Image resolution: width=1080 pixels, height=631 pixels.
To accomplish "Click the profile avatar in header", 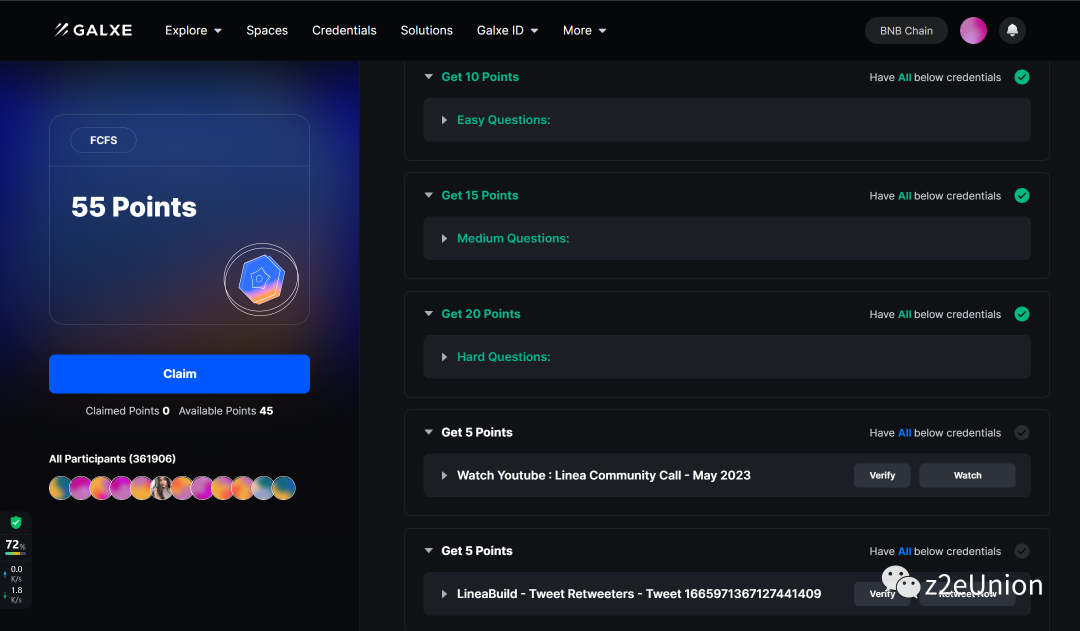I will [x=973, y=31].
